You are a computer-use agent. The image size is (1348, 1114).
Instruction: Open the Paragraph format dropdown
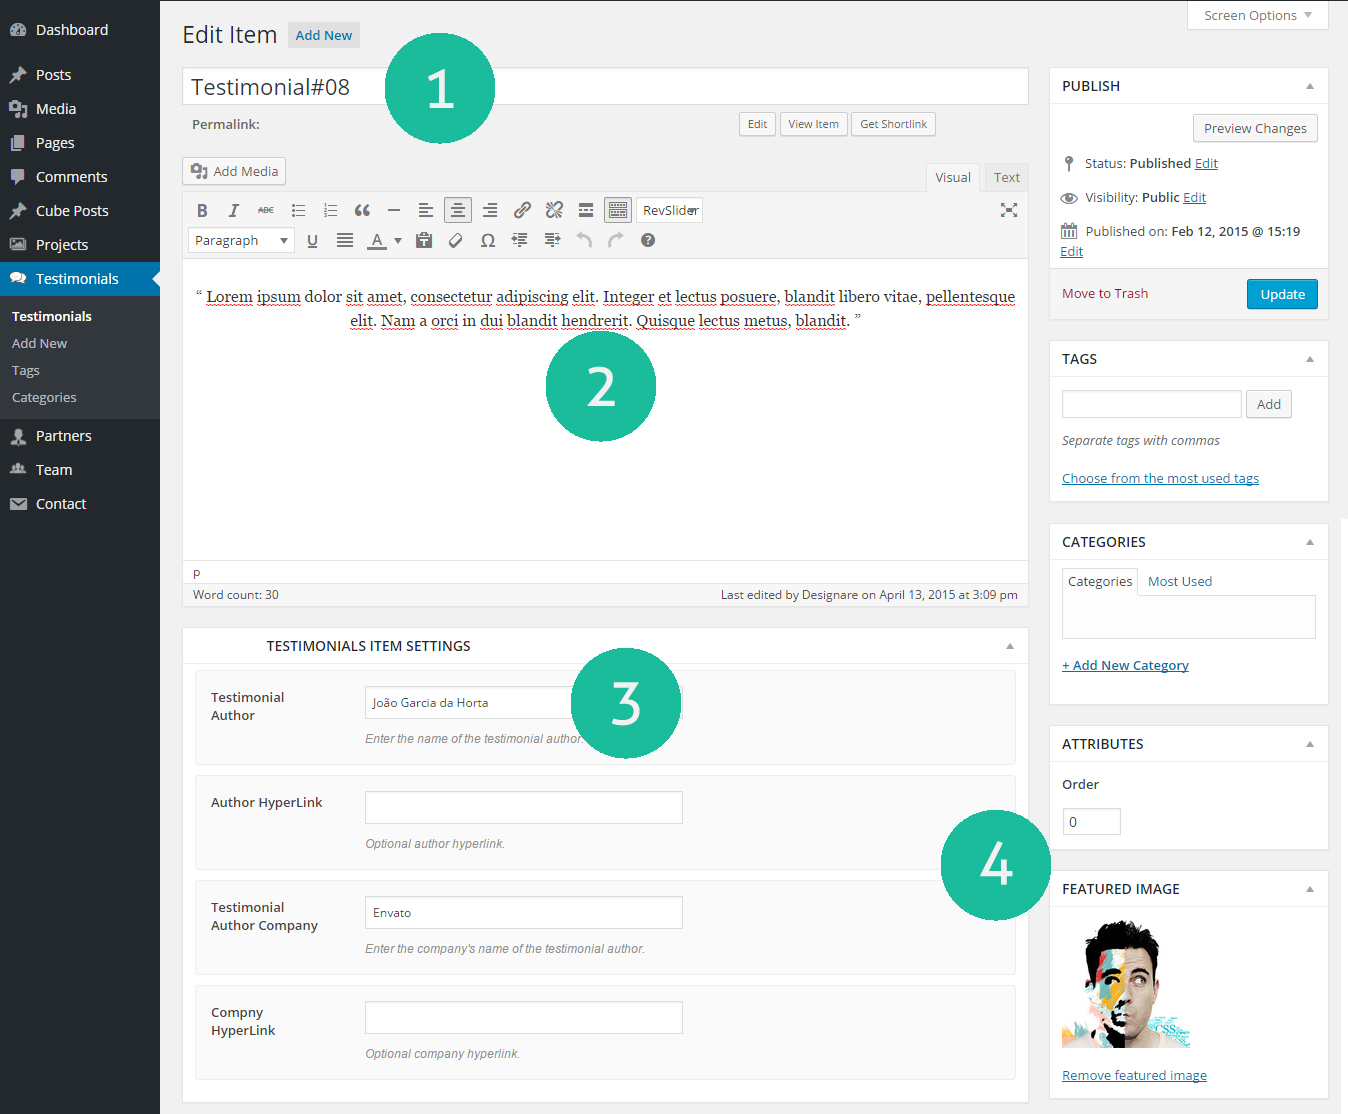241,240
